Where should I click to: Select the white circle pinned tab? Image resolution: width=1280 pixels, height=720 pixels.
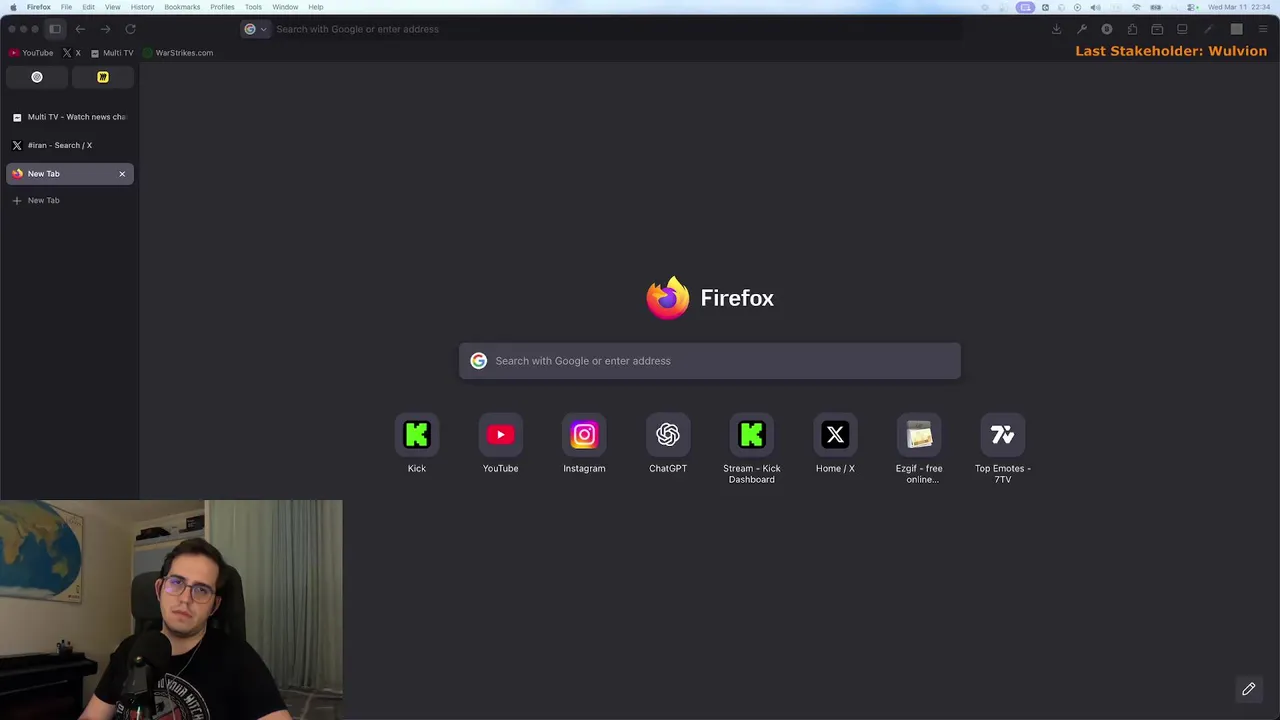pyautogui.click(x=37, y=77)
